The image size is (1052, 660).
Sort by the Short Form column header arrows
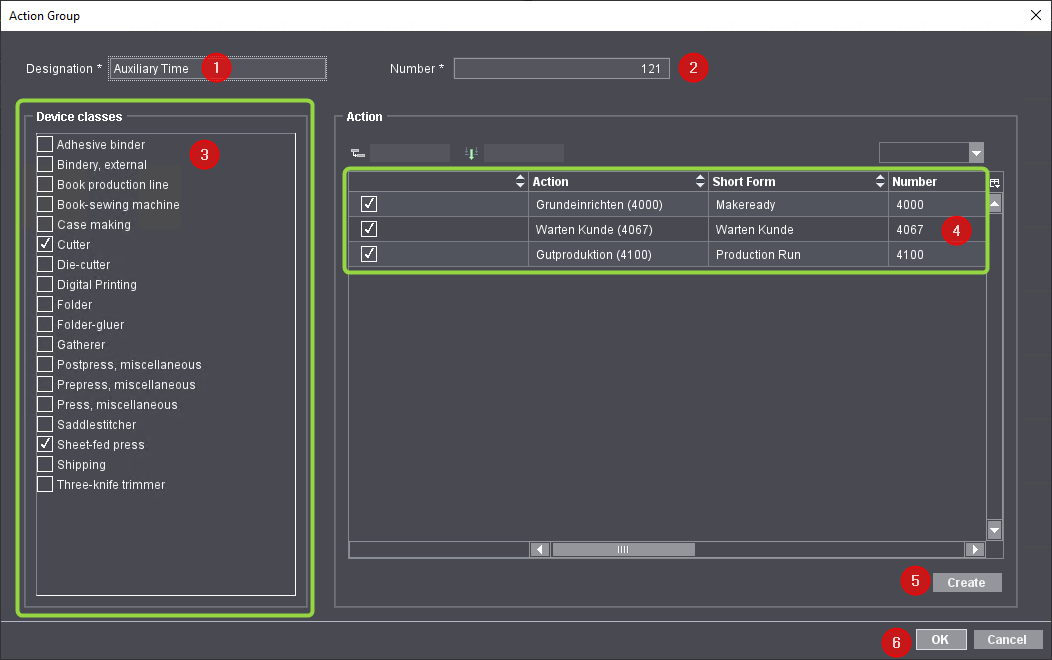click(880, 182)
